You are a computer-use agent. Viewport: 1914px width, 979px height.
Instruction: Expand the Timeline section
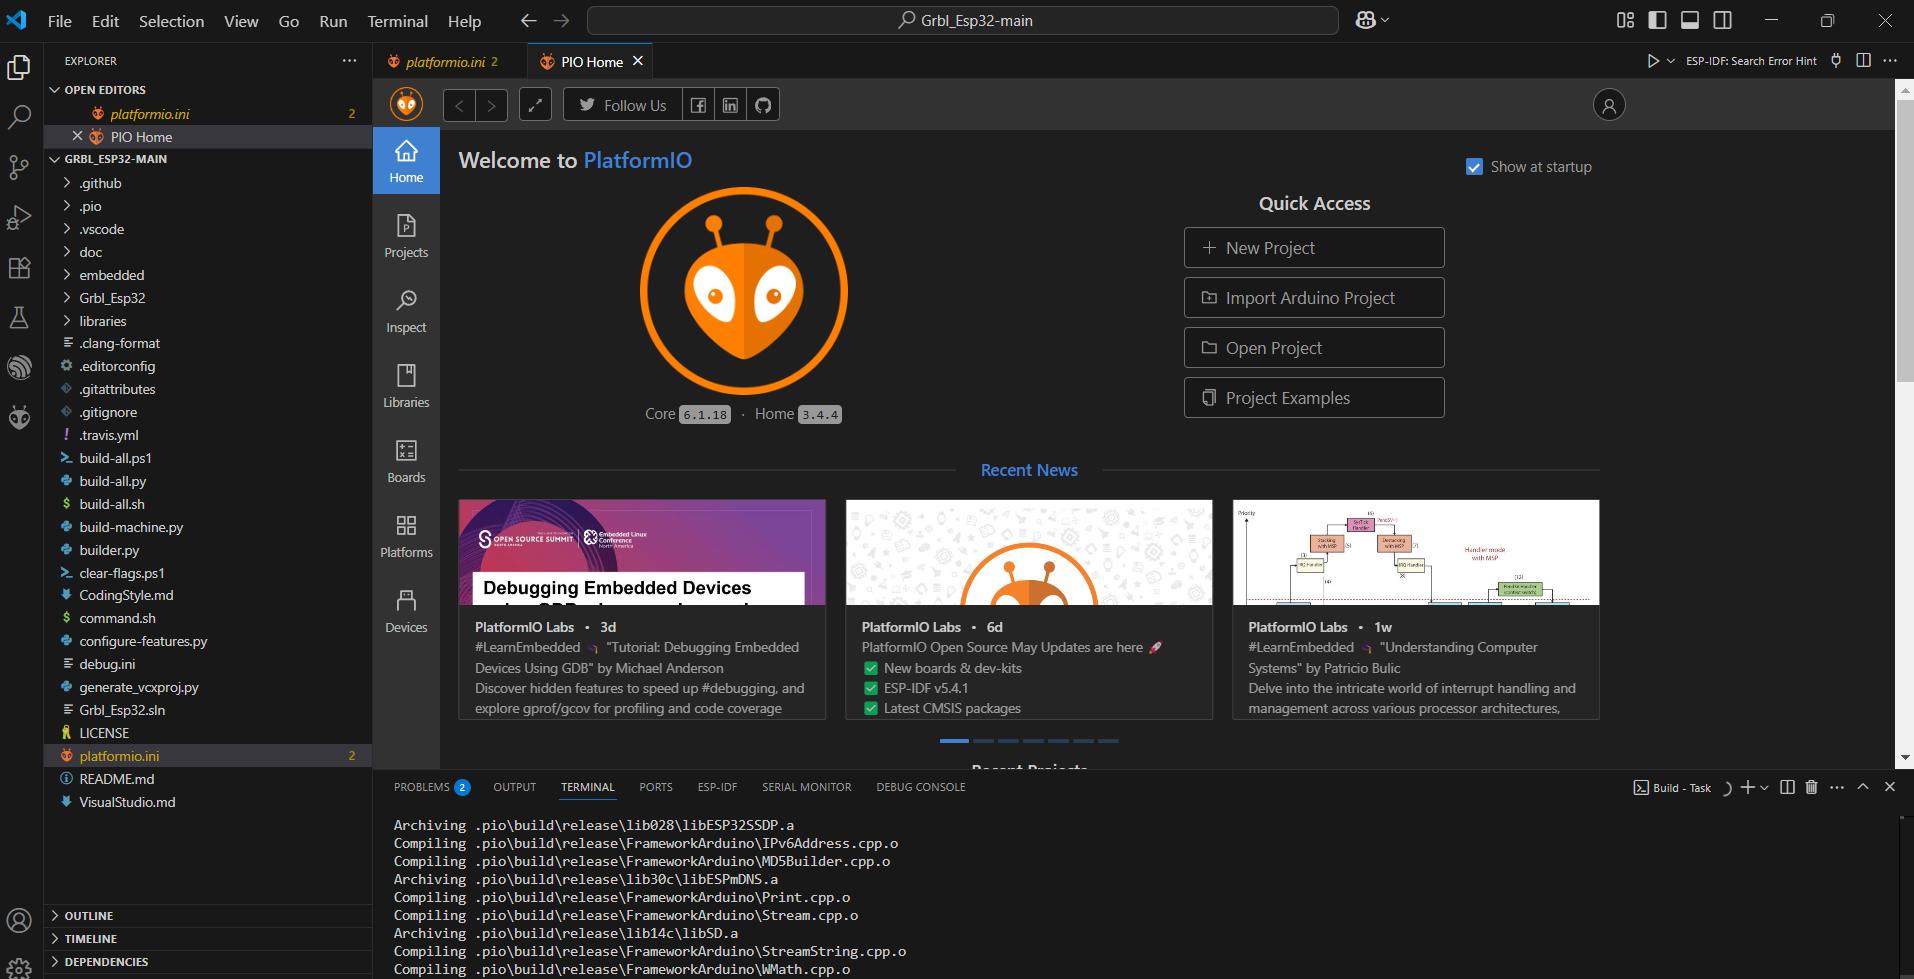pyautogui.click(x=208, y=939)
